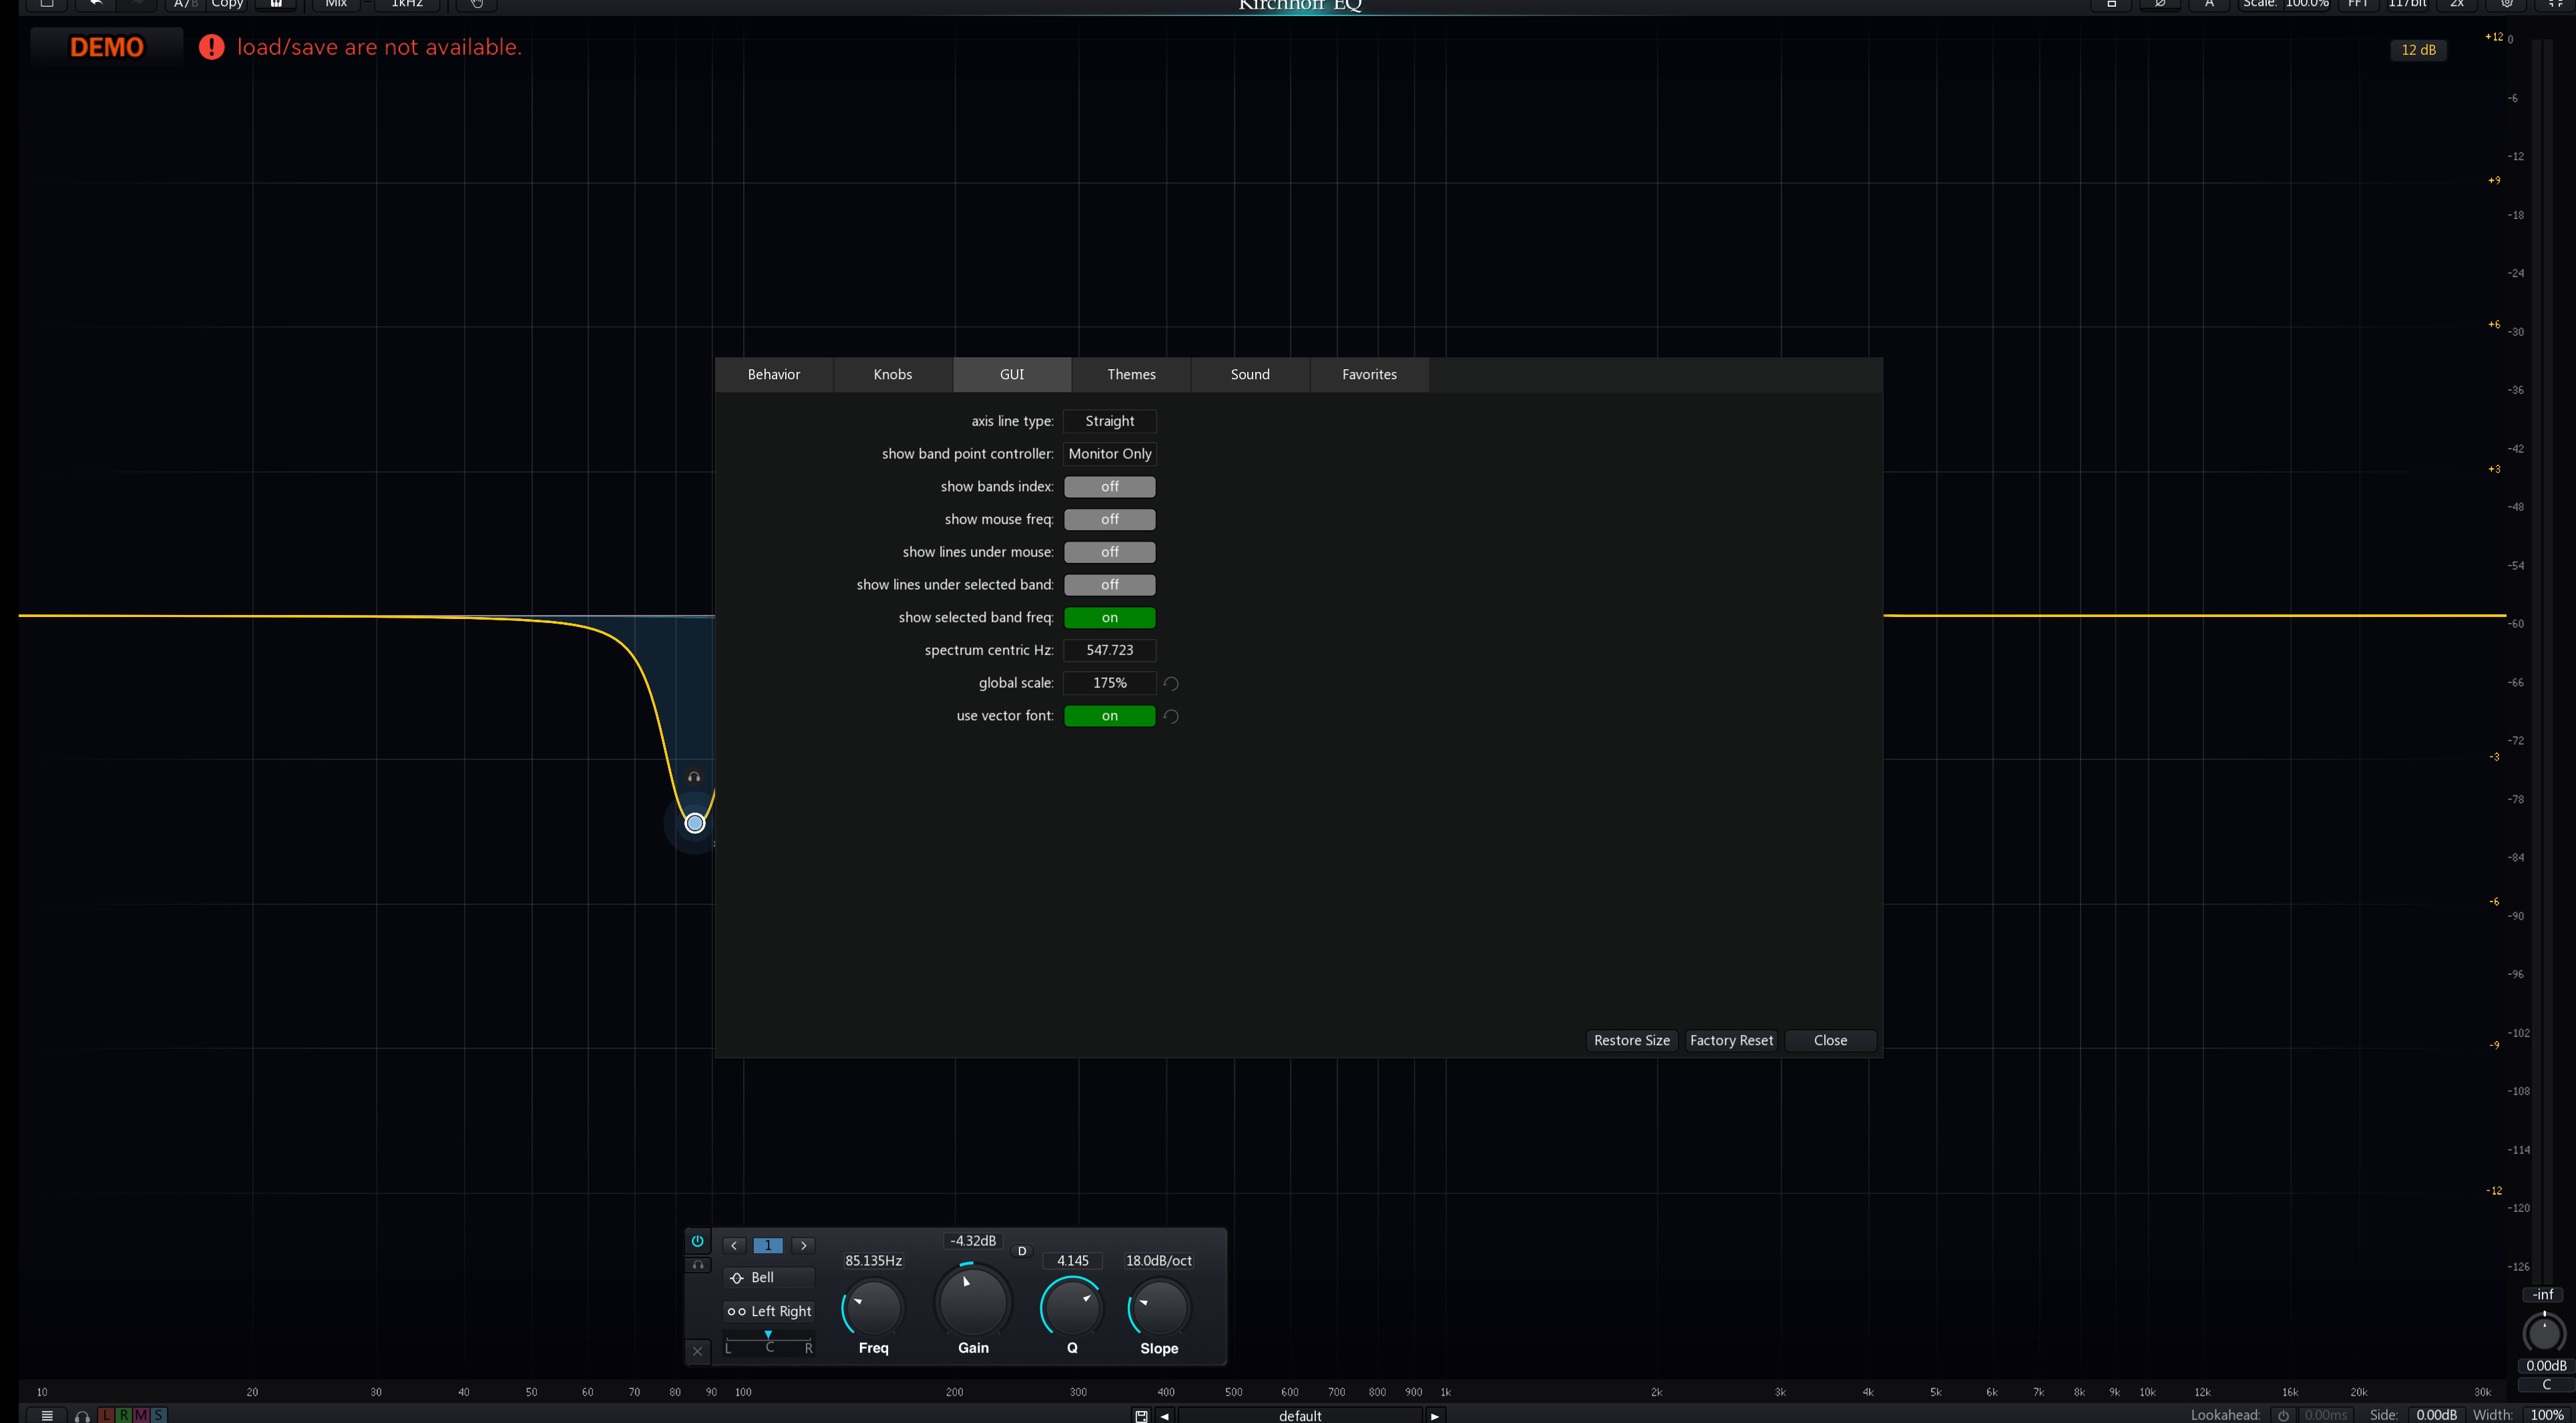Viewport: 2576px width, 1423px height.
Task: Load next preset with right triangle
Action: point(1435,1415)
